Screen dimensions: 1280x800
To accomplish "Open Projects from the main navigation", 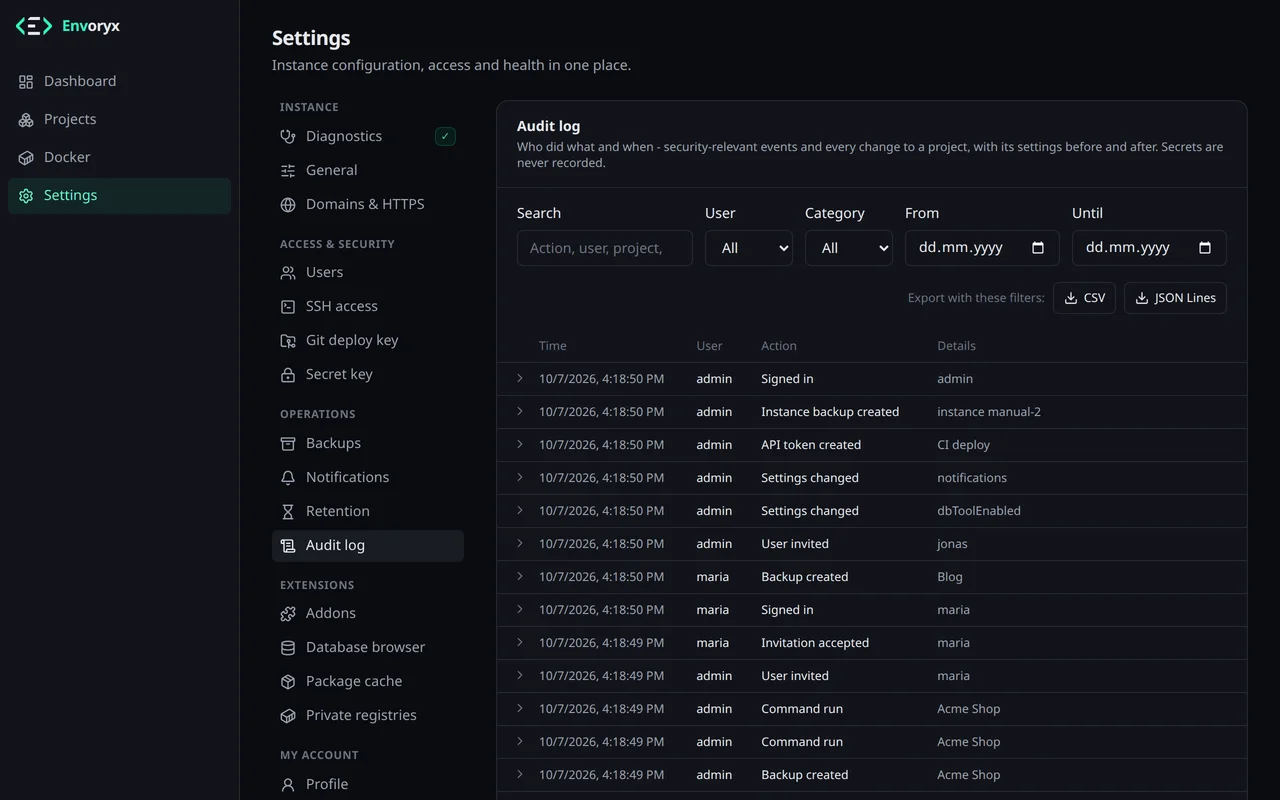I will [x=119, y=120].
